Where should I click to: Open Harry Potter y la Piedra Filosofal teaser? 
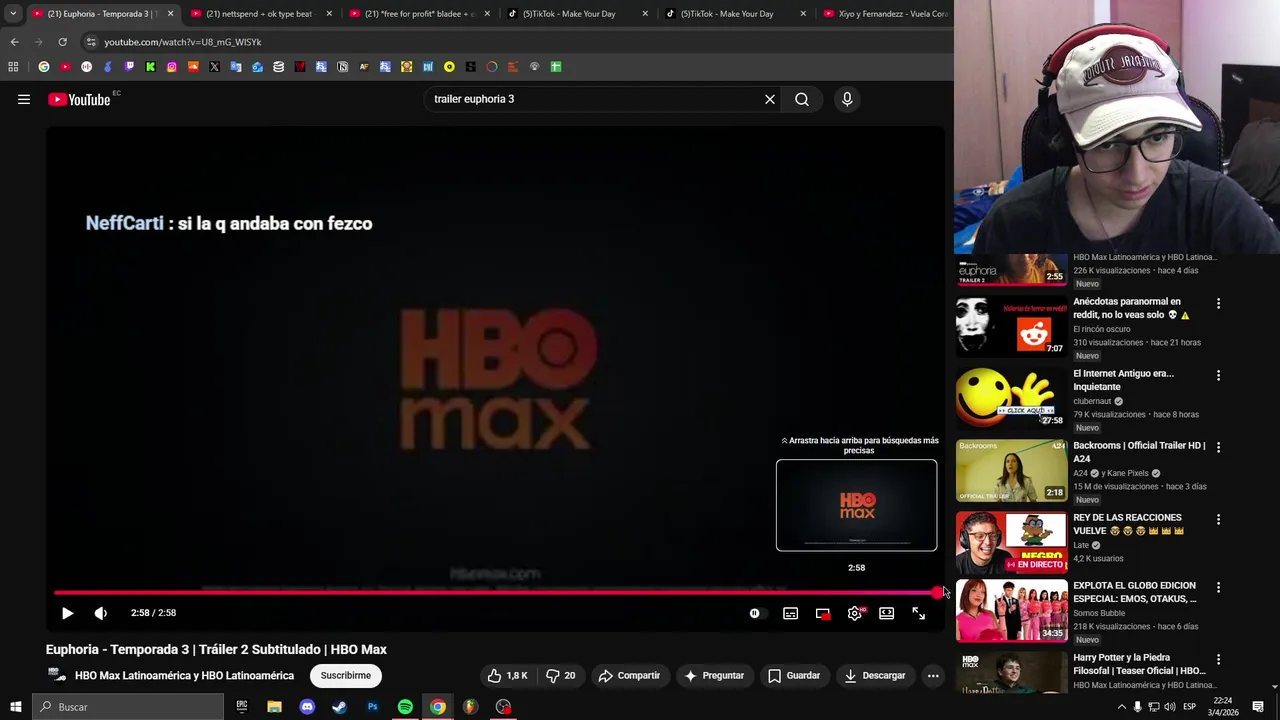click(x=1011, y=672)
